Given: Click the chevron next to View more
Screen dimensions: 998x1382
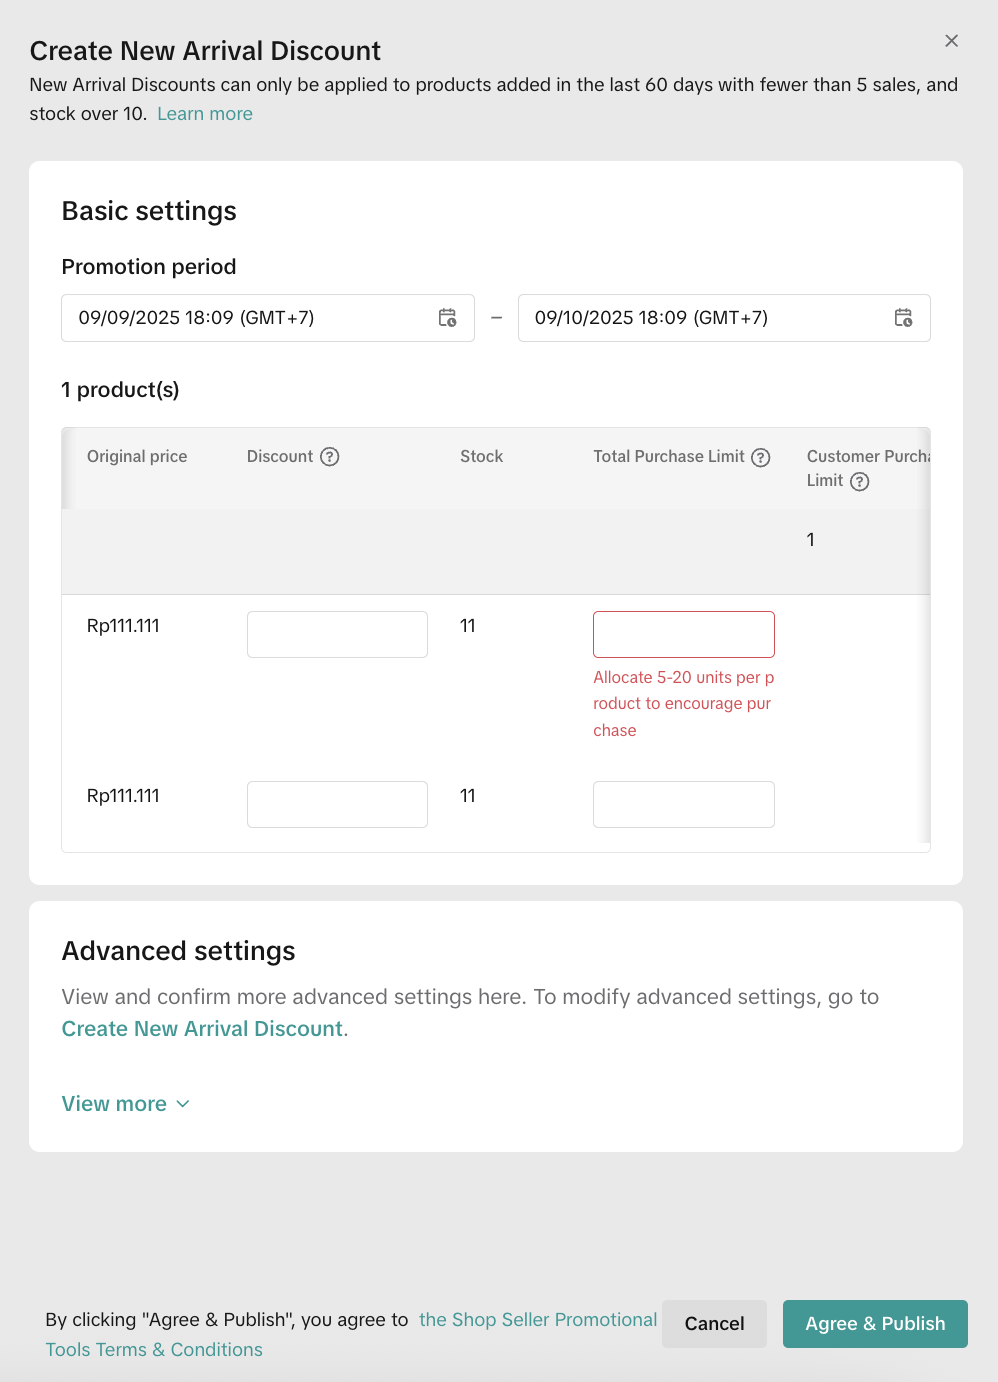Looking at the screenshot, I should (183, 1104).
